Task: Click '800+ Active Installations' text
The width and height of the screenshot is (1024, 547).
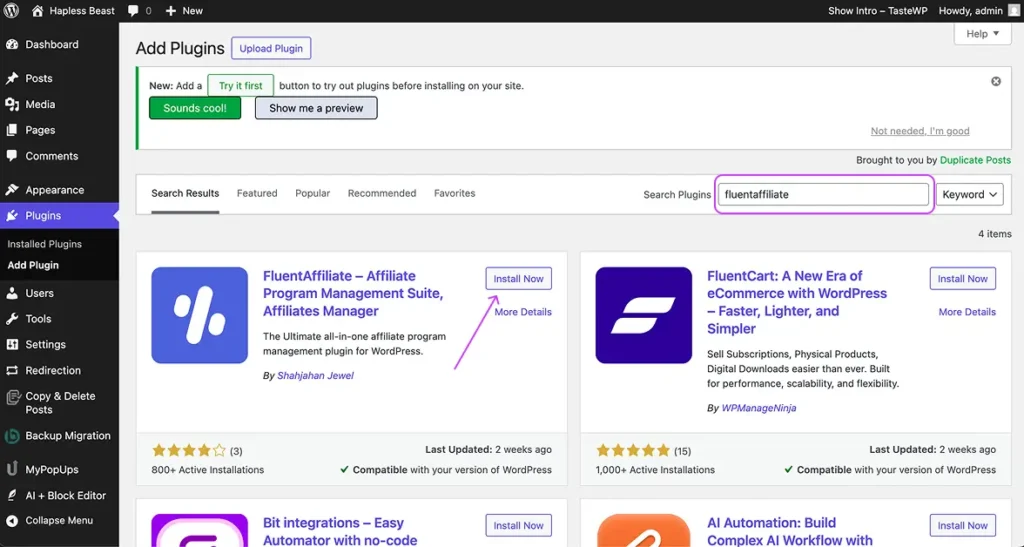Action: tap(208, 470)
